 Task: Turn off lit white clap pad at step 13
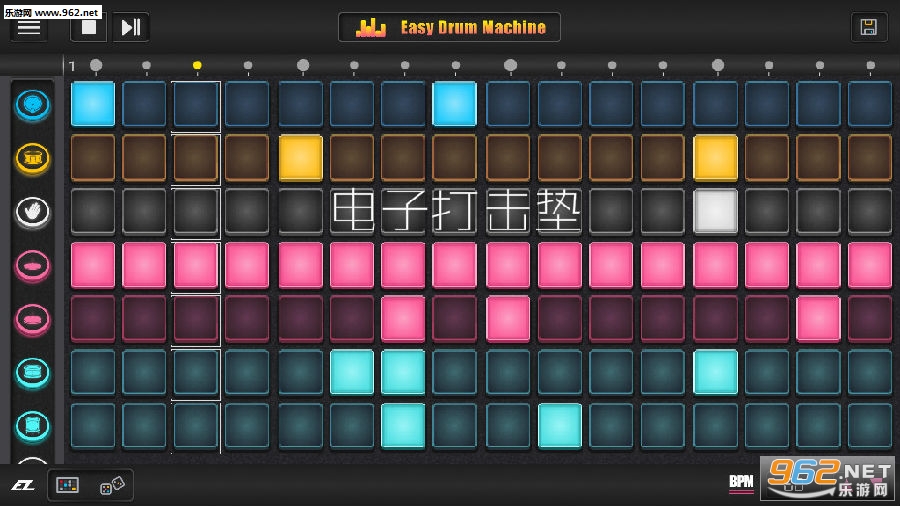click(x=715, y=211)
